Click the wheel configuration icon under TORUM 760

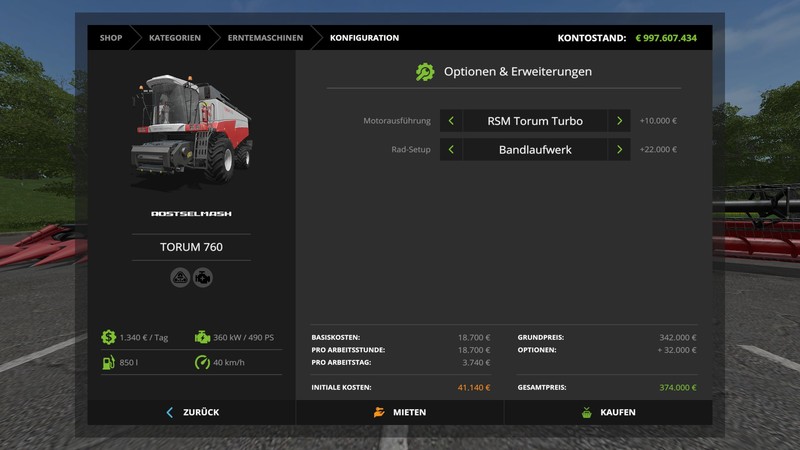[x=181, y=278]
